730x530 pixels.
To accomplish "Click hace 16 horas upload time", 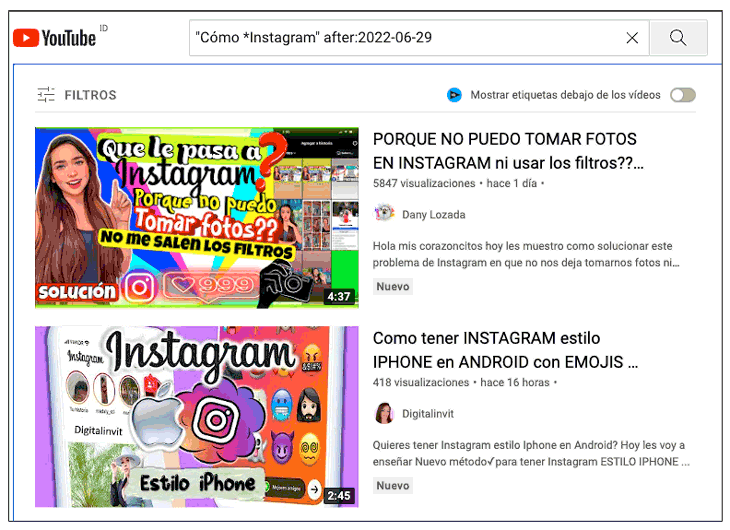I will pyautogui.click(x=515, y=382).
